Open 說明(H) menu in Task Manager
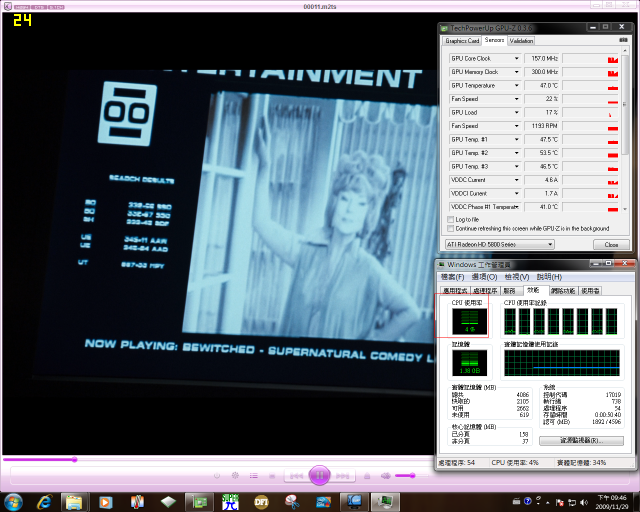The image size is (640, 512). (549, 277)
